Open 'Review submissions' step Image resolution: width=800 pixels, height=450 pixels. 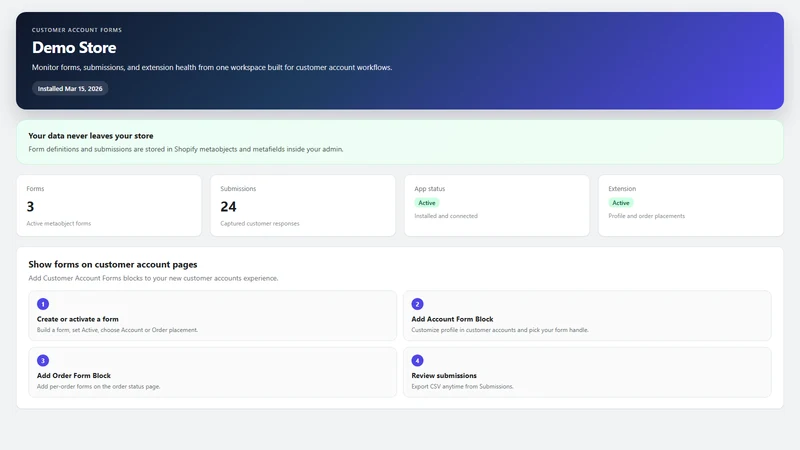pos(587,372)
